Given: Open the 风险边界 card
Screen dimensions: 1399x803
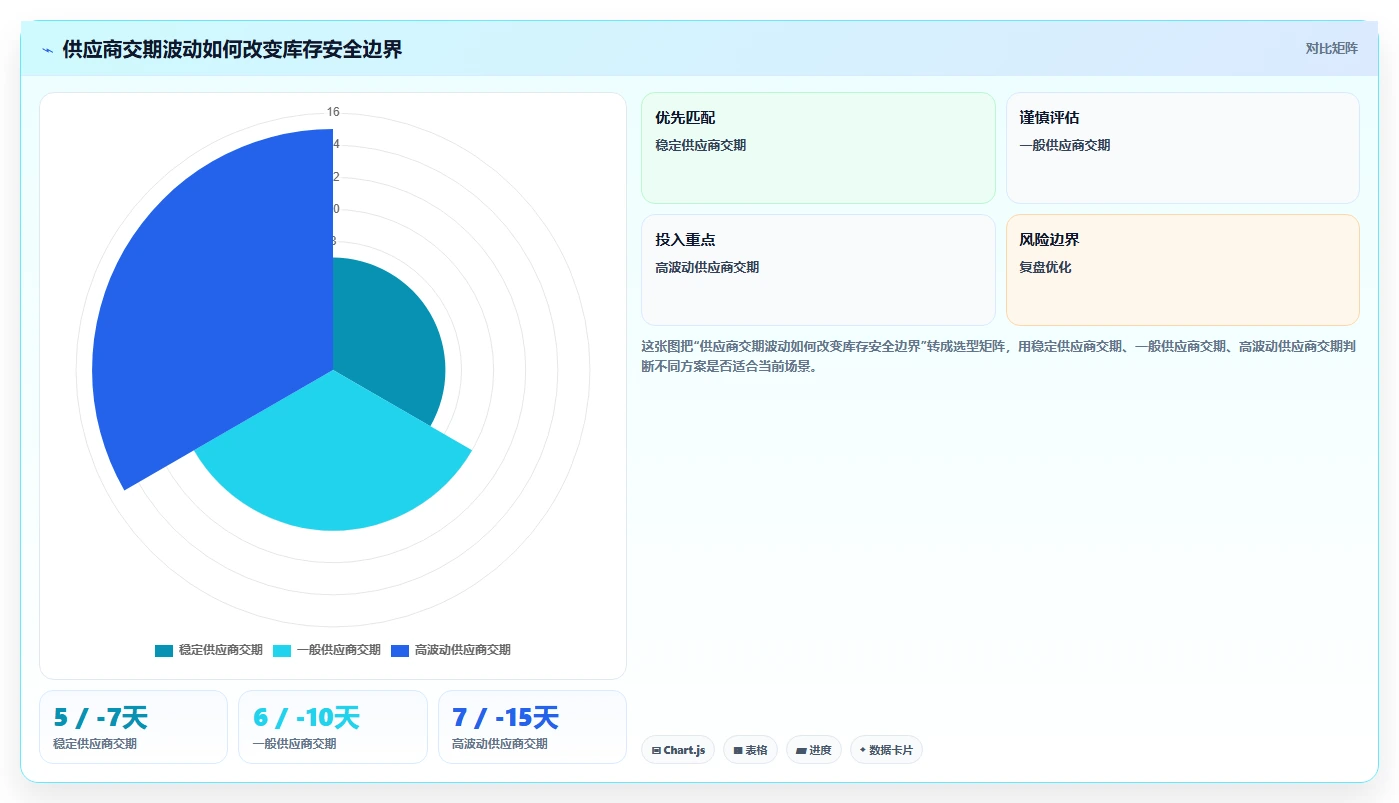Looking at the screenshot, I should pyautogui.click(x=1182, y=270).
